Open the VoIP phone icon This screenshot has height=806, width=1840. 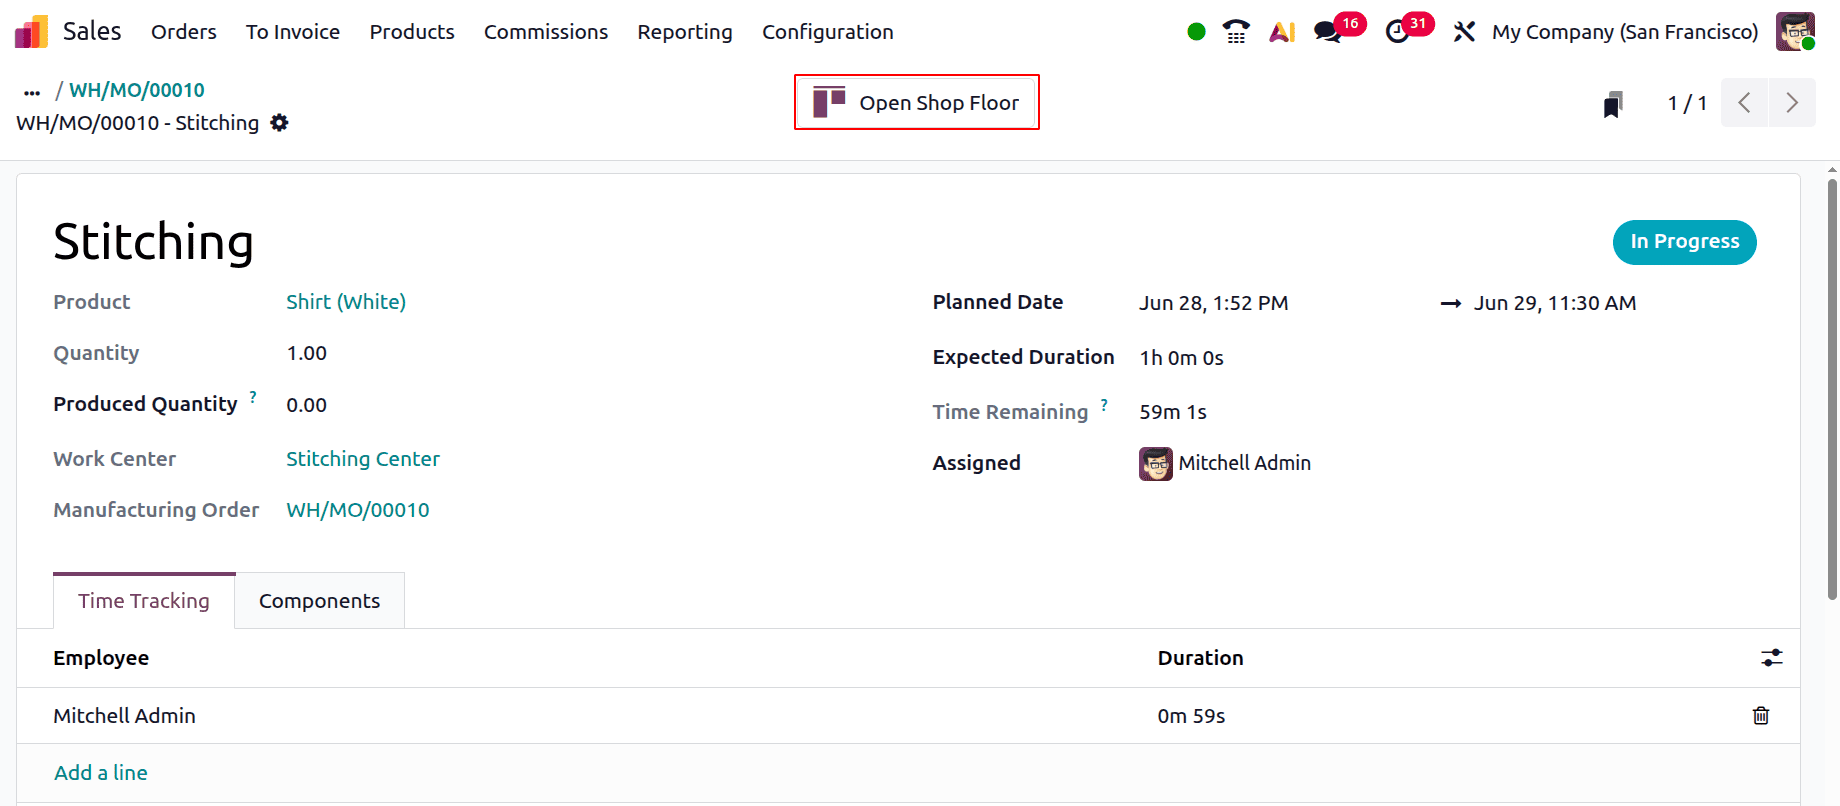(1237, 32)
